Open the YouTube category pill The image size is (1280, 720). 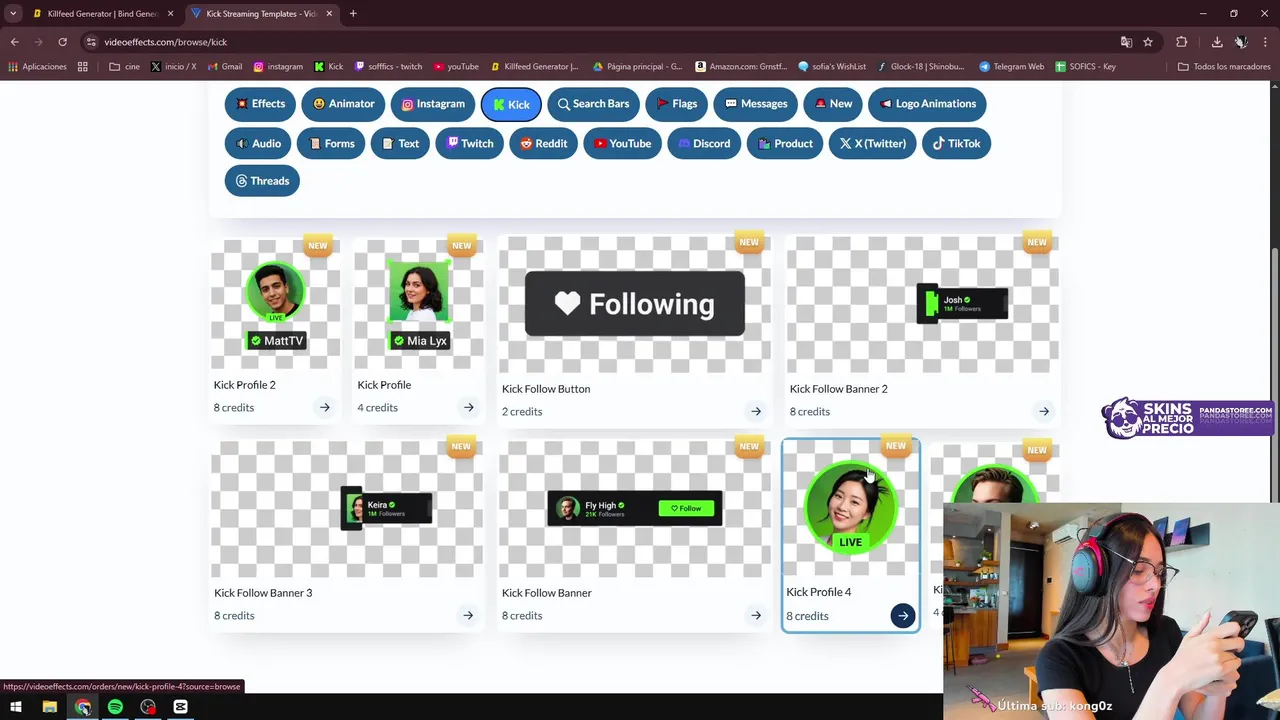pos(622,144)
